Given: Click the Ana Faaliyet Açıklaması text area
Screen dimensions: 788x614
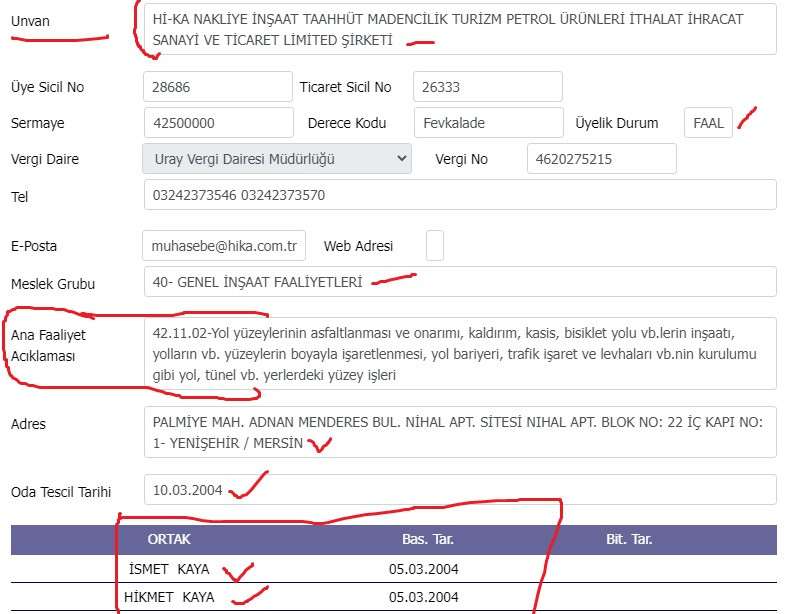Looking at the screenshot, I should [x=460, y=354].
